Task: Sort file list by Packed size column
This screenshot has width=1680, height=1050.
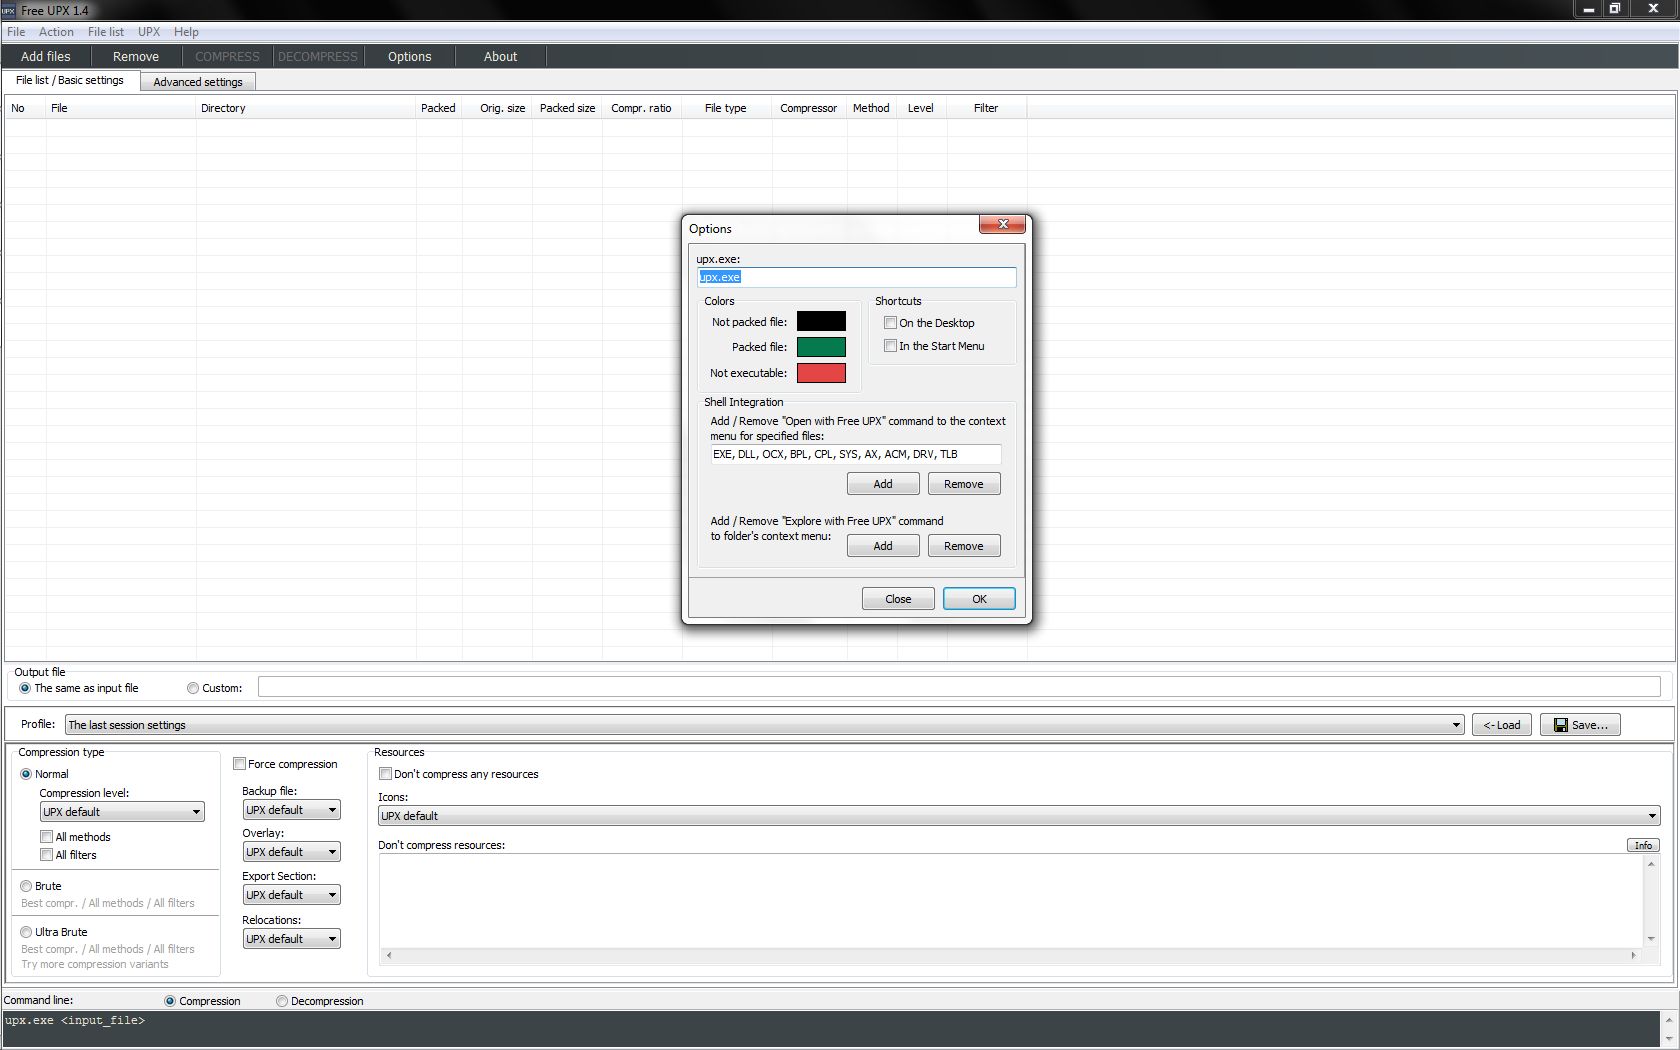Action: tap(567, 108)
